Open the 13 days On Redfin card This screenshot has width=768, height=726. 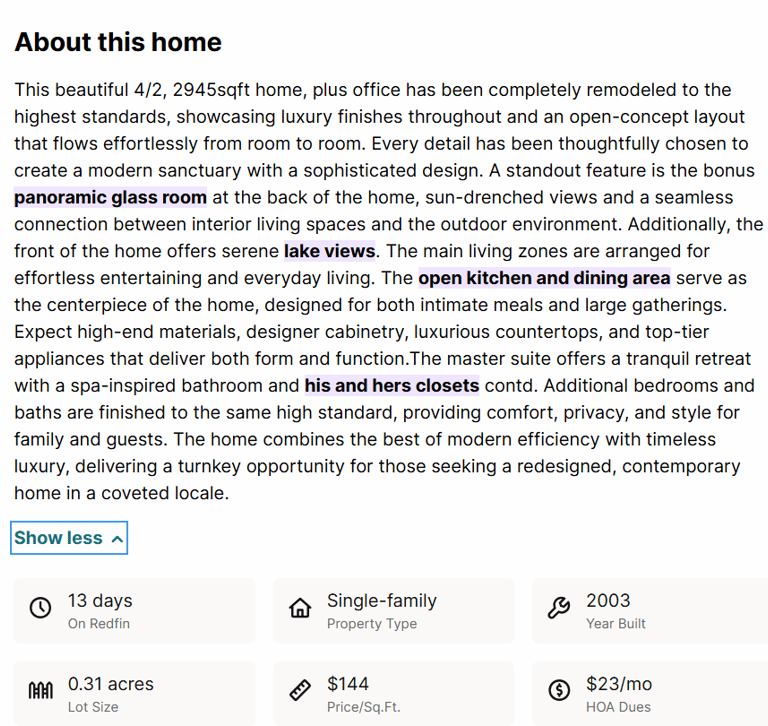click(x=134, y=611)
